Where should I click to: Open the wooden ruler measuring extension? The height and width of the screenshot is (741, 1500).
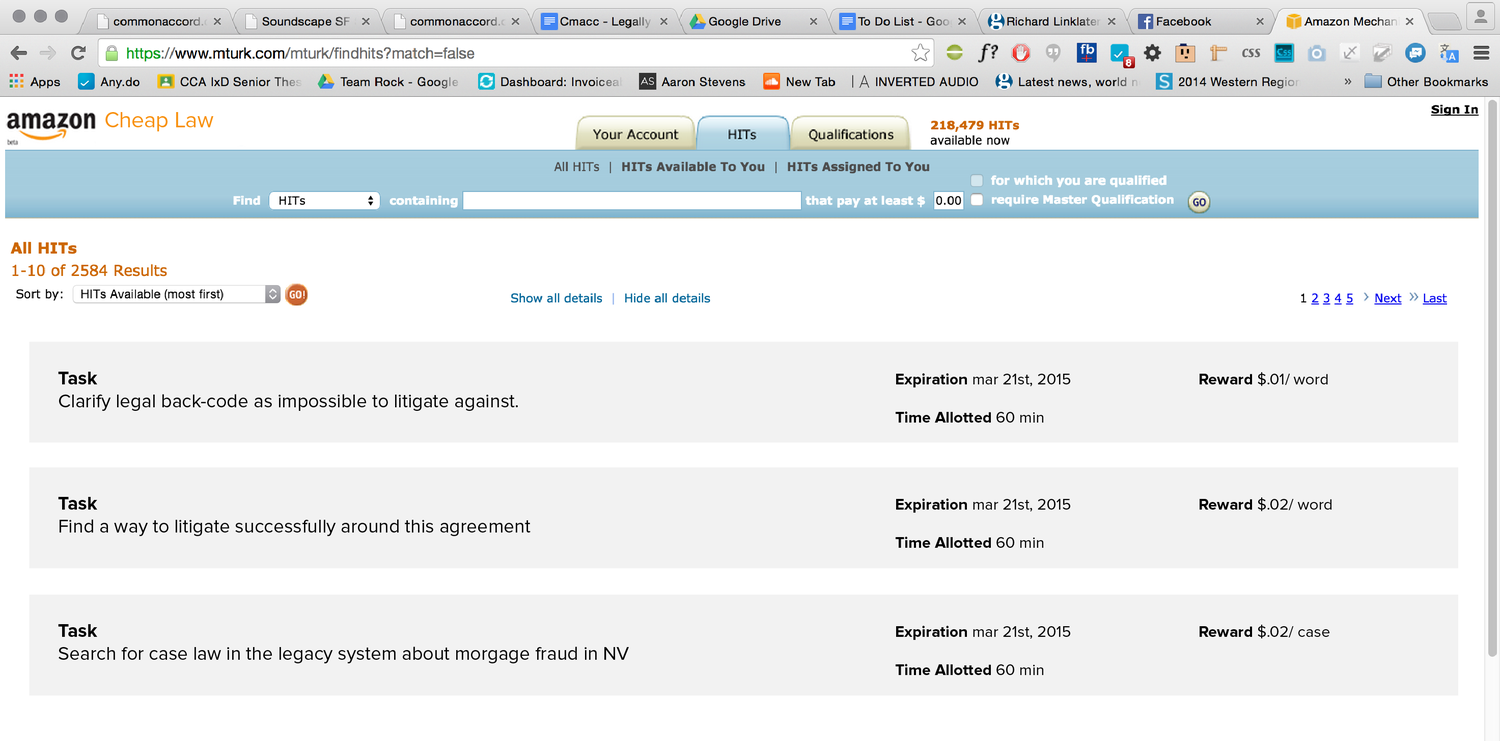[1218, 53]
